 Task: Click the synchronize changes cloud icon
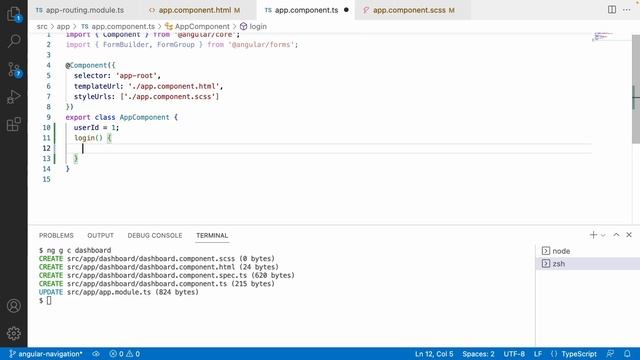click(96, 354)
